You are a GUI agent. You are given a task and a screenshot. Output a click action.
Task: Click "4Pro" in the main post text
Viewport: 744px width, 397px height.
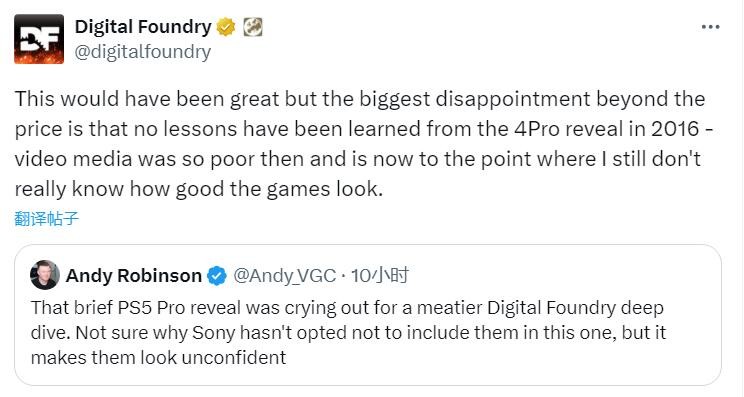click(537, 129)
